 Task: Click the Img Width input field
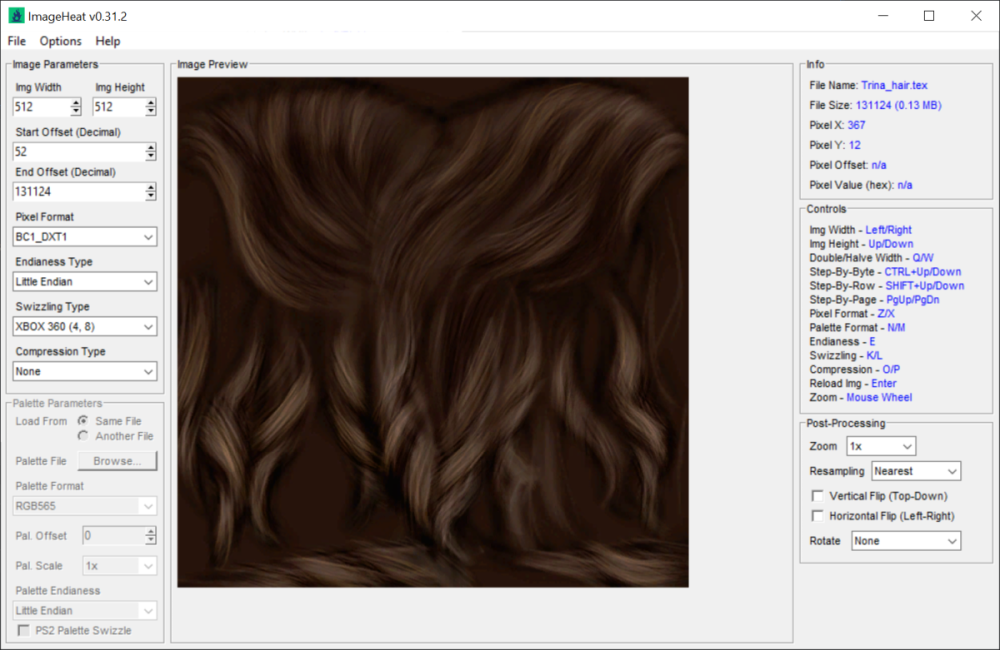(41, 107)
